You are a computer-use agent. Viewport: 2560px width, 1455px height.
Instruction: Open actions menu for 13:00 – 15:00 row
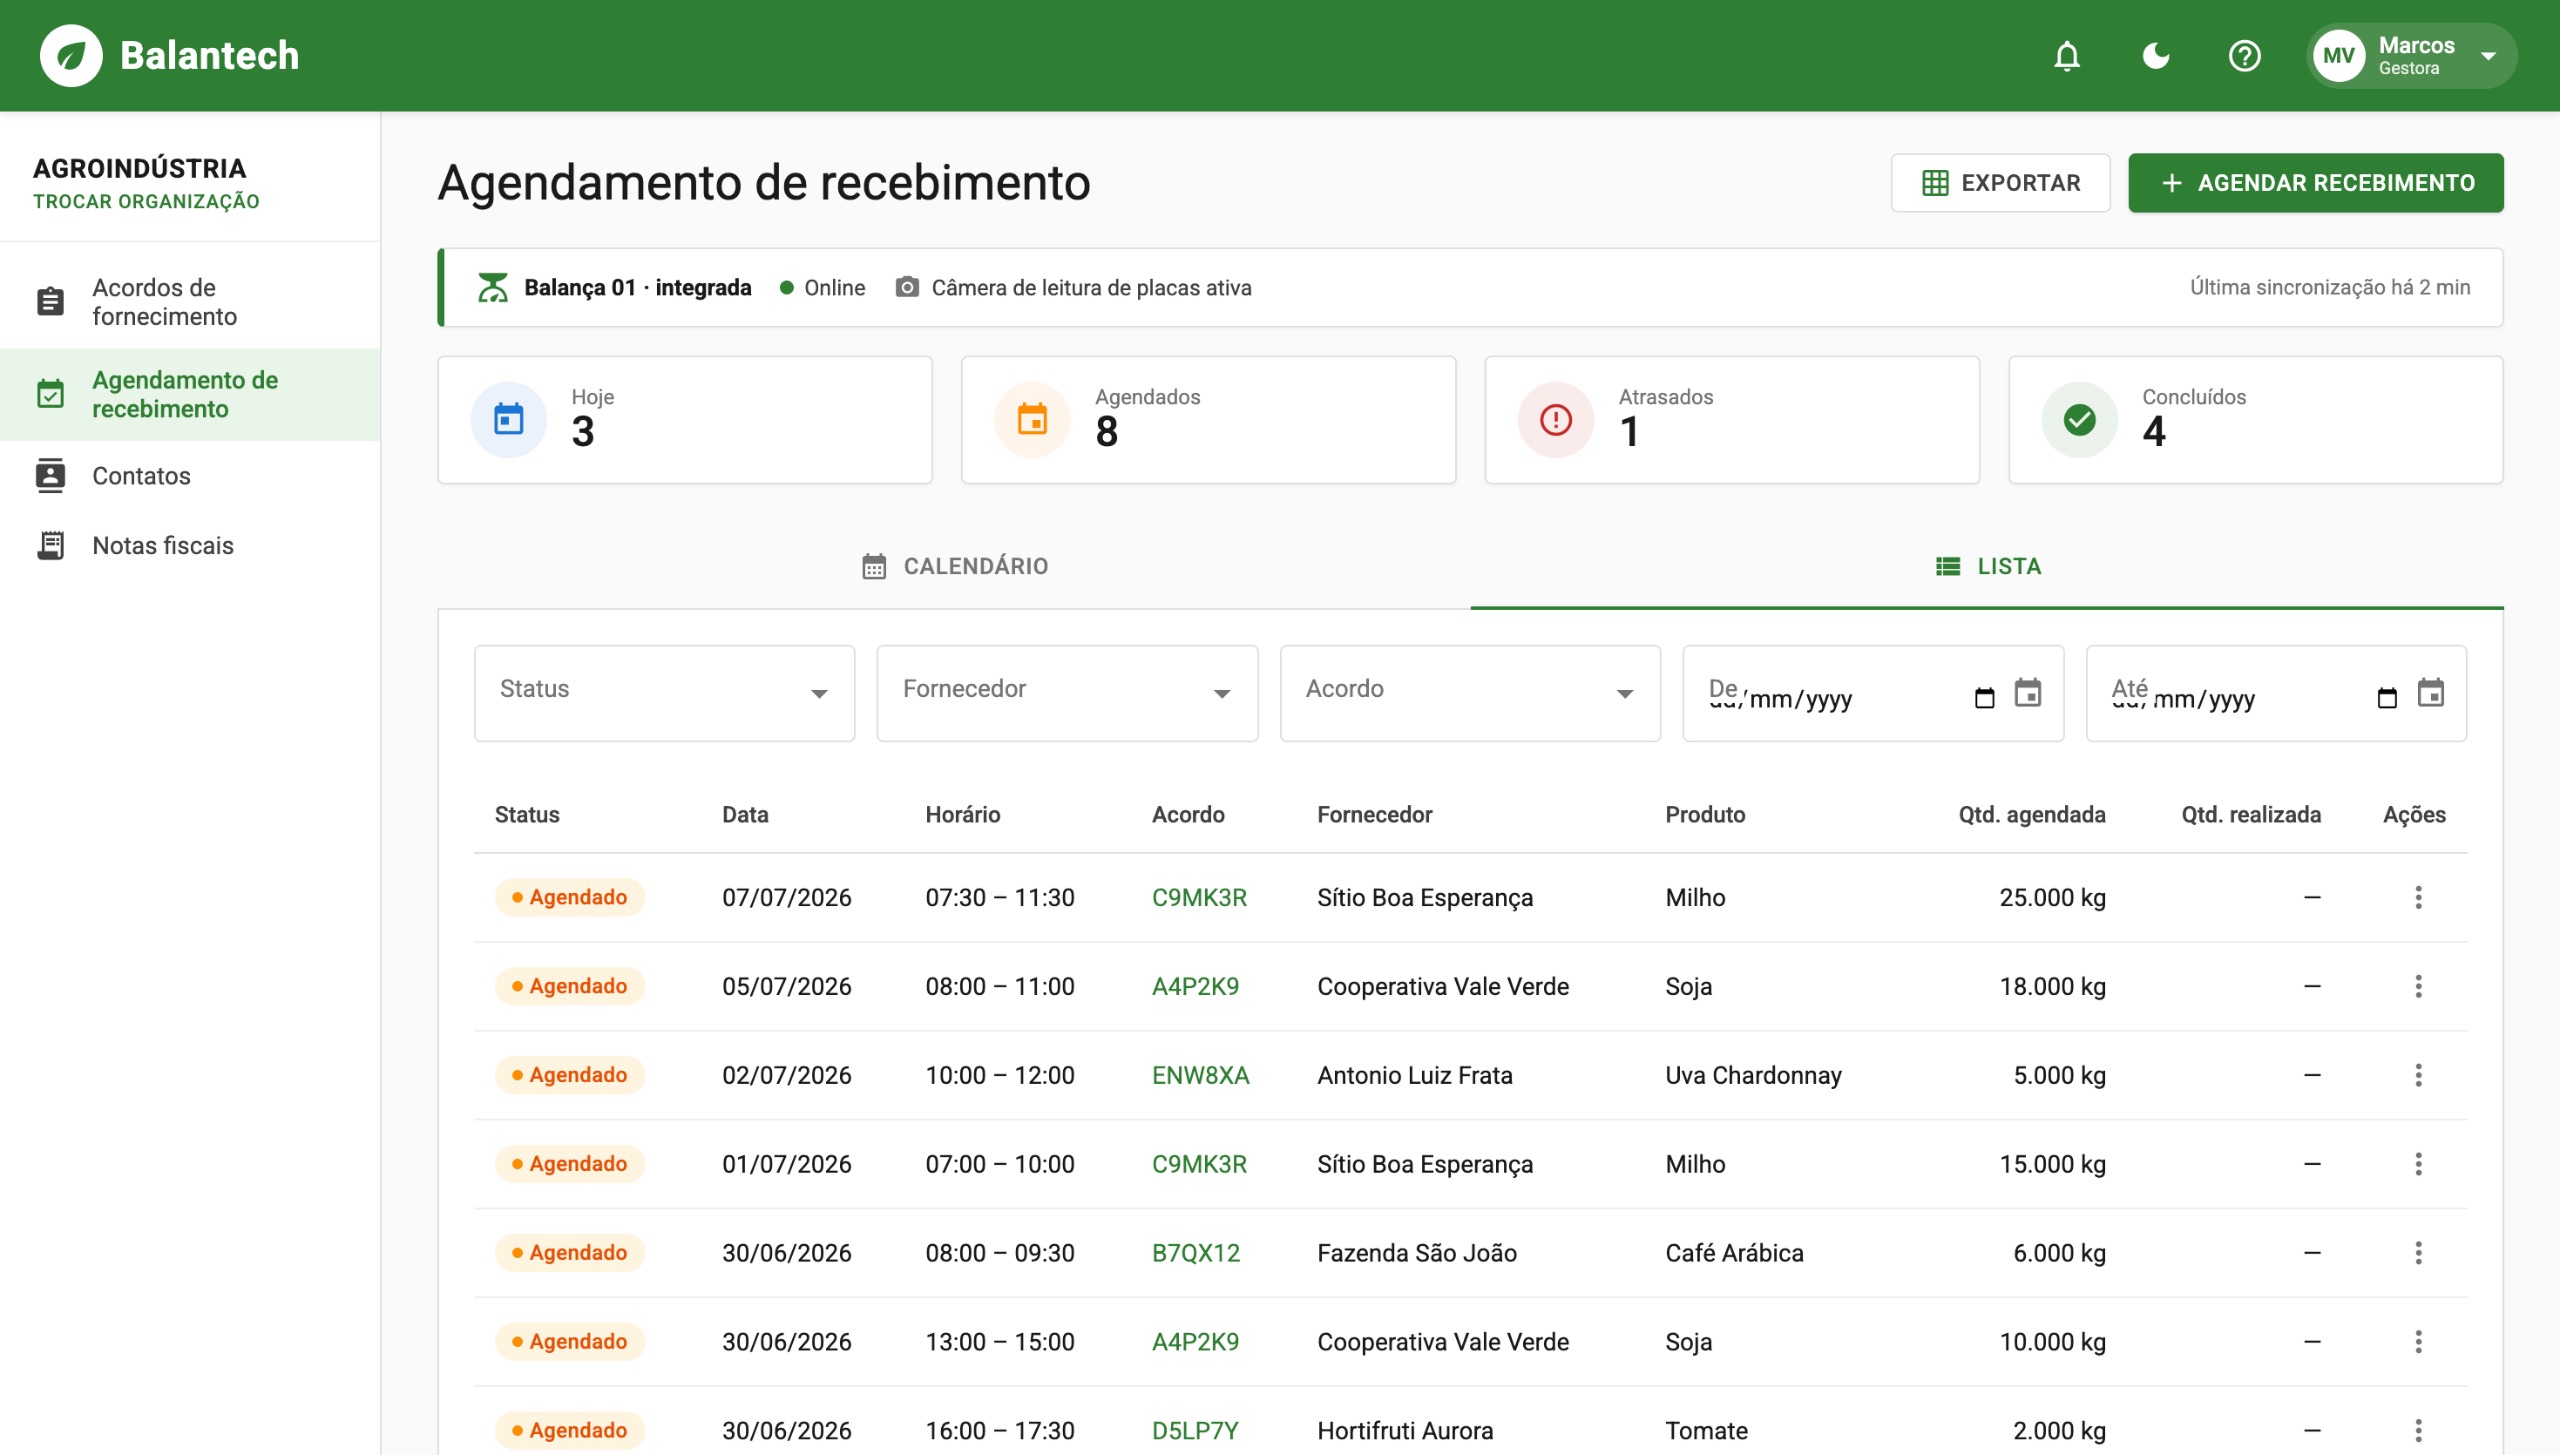coord(2418,1342)
